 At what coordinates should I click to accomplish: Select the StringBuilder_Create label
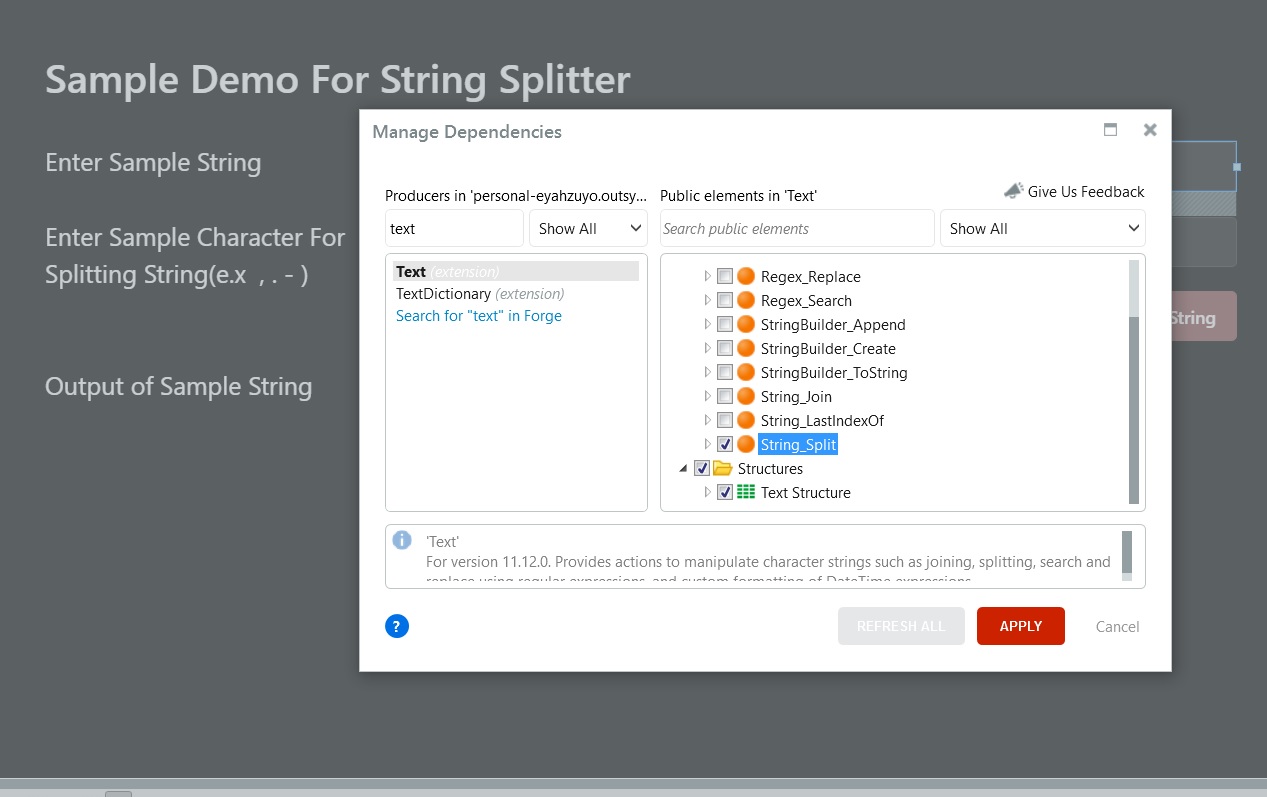[828, 348]
